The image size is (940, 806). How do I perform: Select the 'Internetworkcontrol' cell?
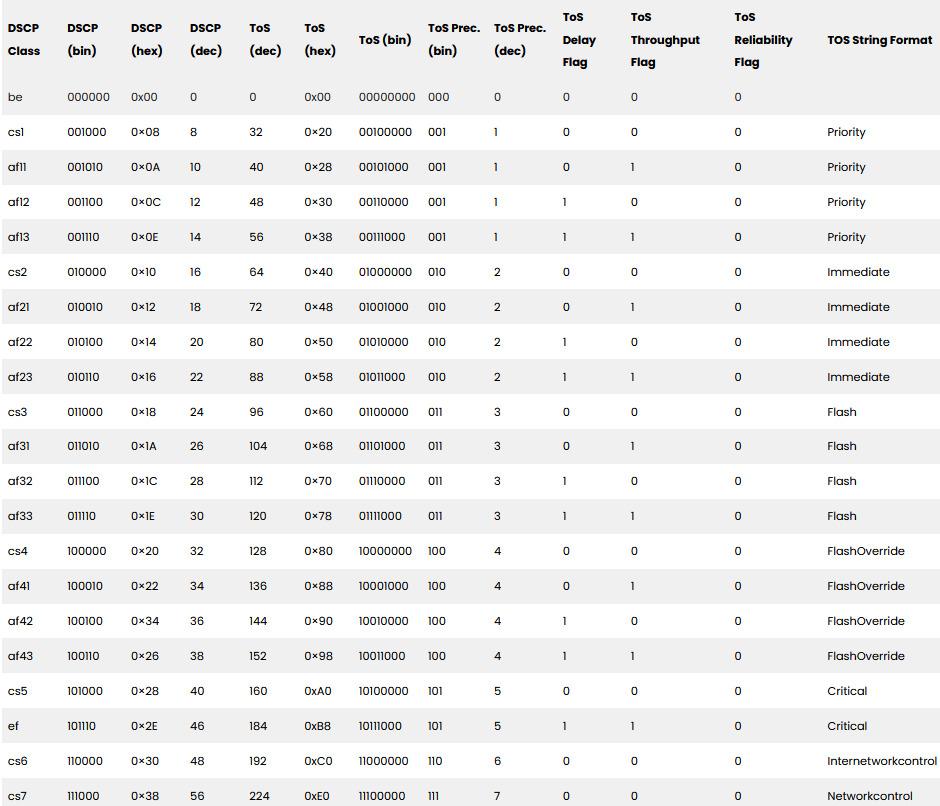(x=881, y=761)
